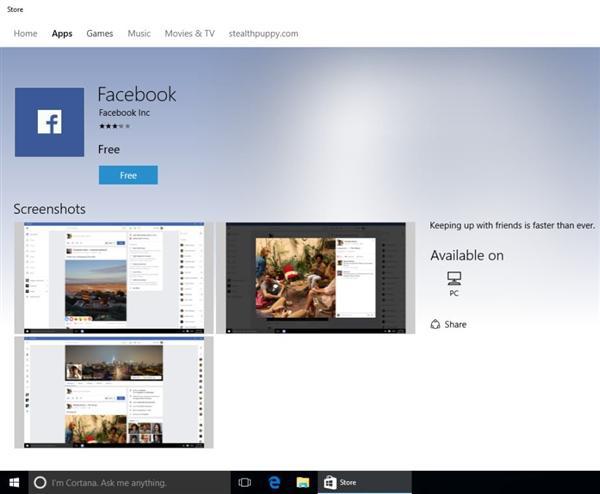Screen dimensions: 600x494
Task: Click the Facebook app logo icon
Action: (49, 122)
